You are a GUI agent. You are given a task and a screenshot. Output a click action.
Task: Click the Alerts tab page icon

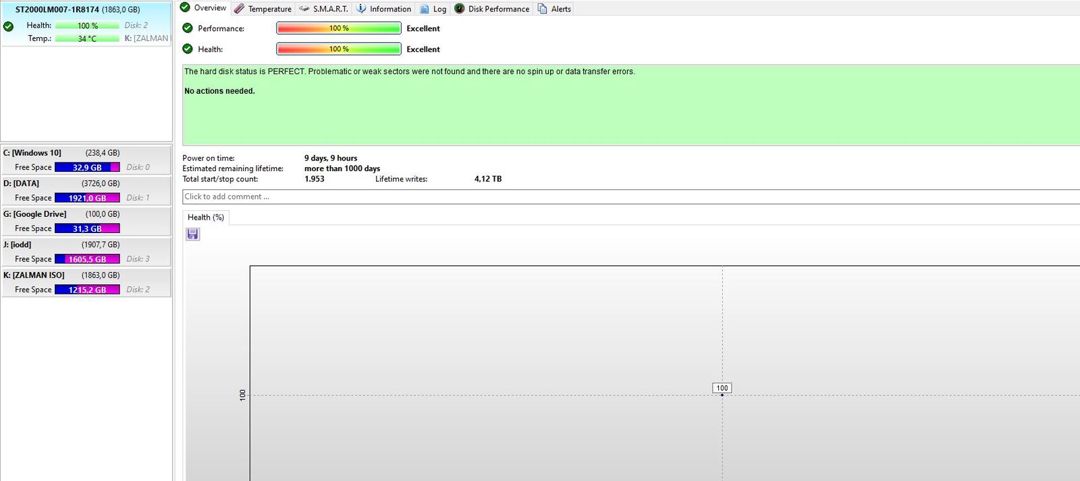point(543,8)
